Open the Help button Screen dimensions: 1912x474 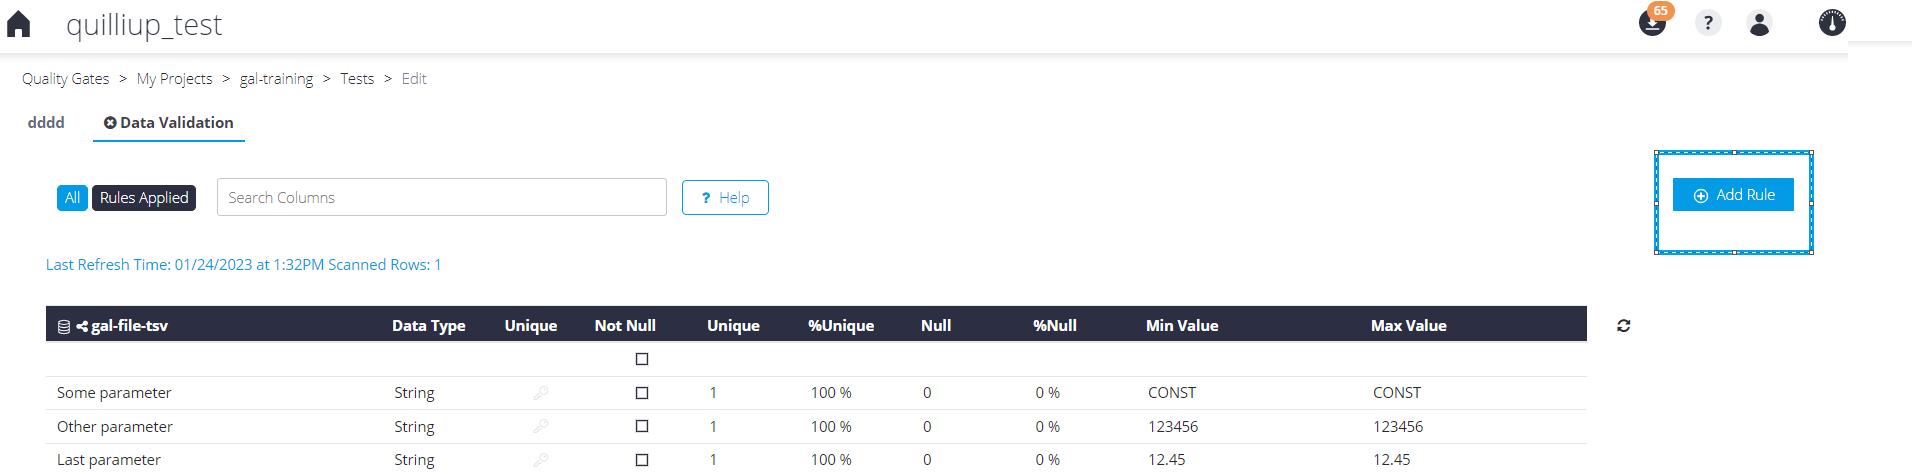click(725, 198)
